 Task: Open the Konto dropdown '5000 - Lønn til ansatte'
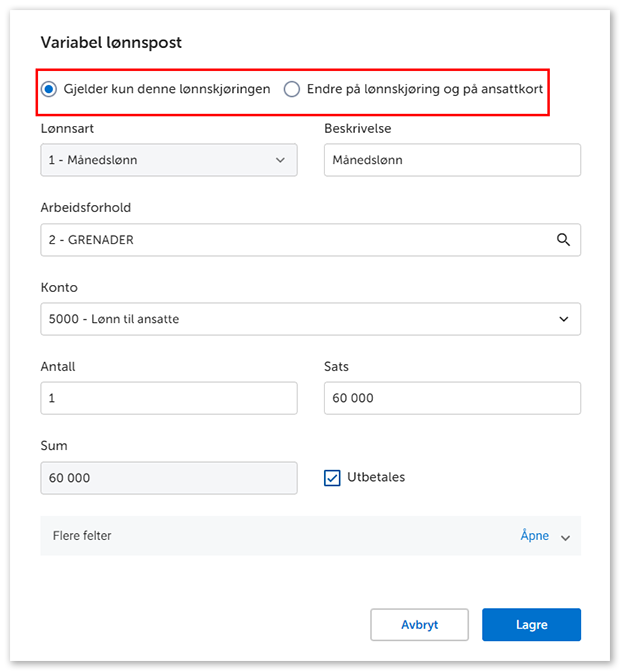point(310,319)
